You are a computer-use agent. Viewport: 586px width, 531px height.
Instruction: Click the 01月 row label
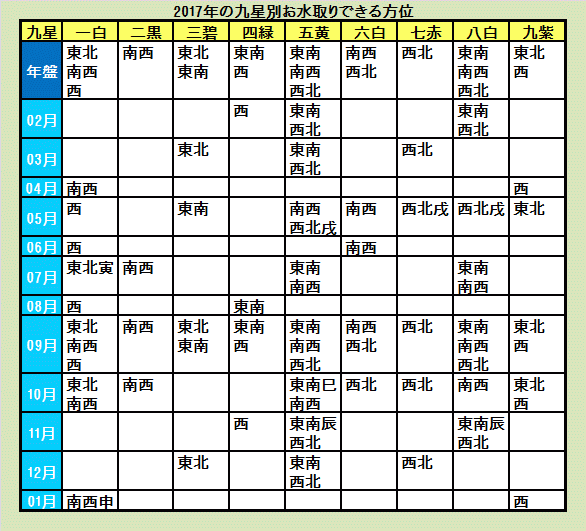[41, 500]
